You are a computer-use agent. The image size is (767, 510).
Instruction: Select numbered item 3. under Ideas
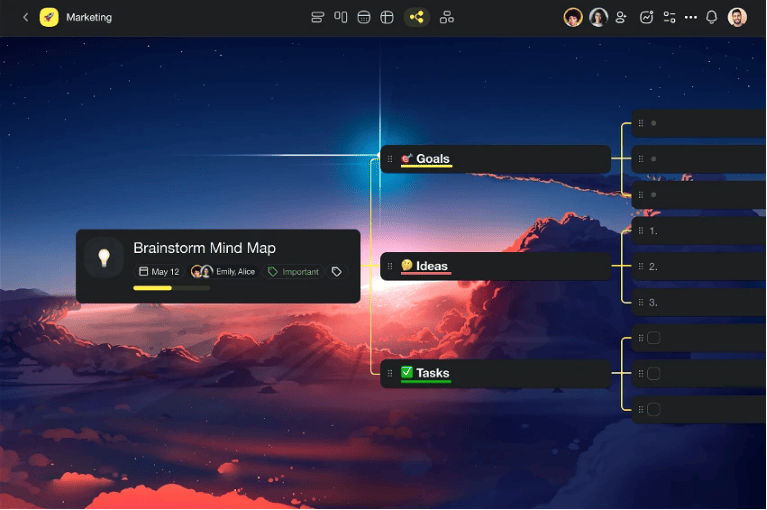699,302
